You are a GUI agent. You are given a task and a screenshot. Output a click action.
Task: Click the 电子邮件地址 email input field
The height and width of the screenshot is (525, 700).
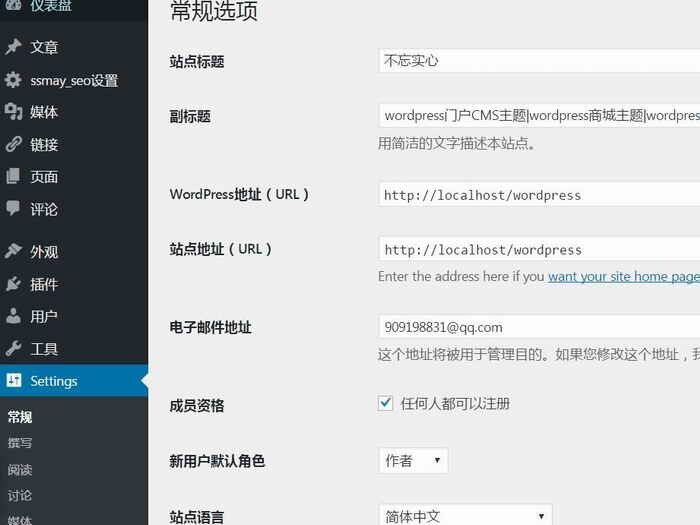[540, 327]
